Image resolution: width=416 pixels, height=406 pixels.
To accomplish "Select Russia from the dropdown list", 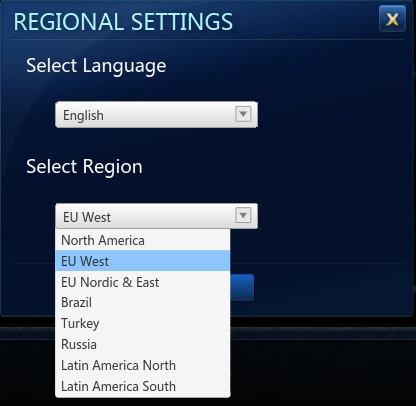I will [x=143, y=344].
